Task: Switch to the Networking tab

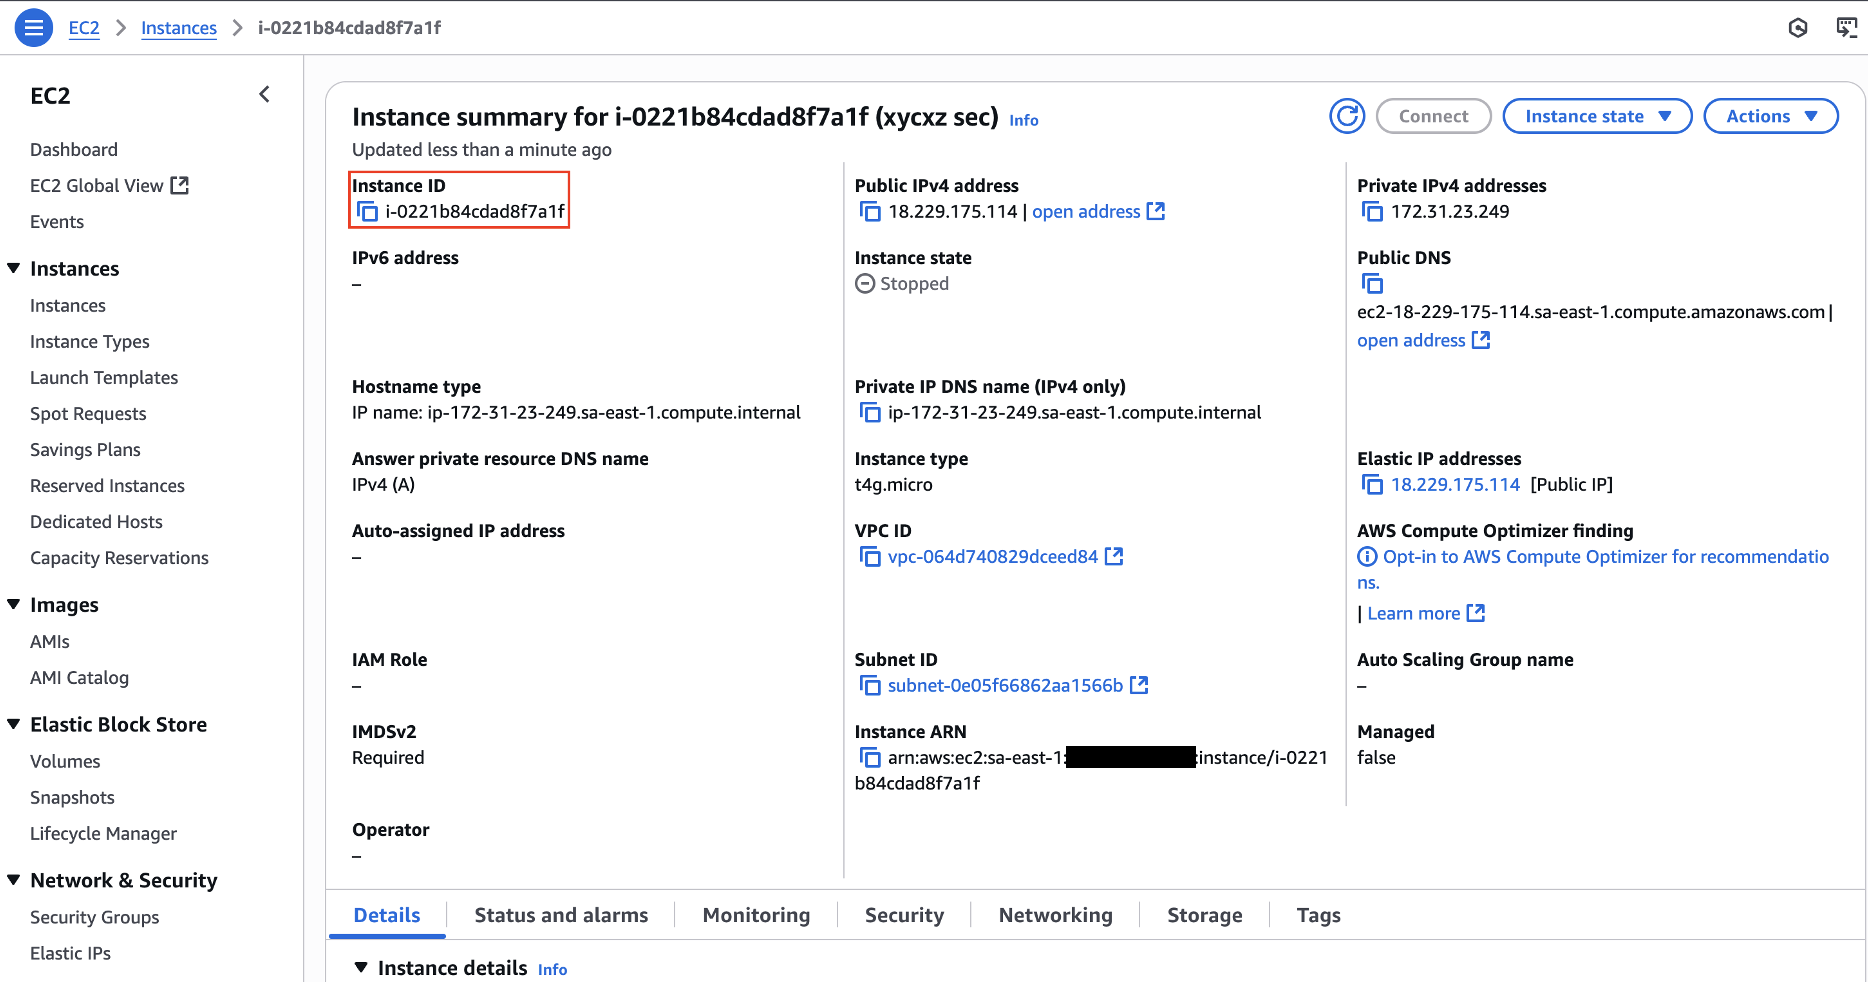Action: (x=1055, y=915)
